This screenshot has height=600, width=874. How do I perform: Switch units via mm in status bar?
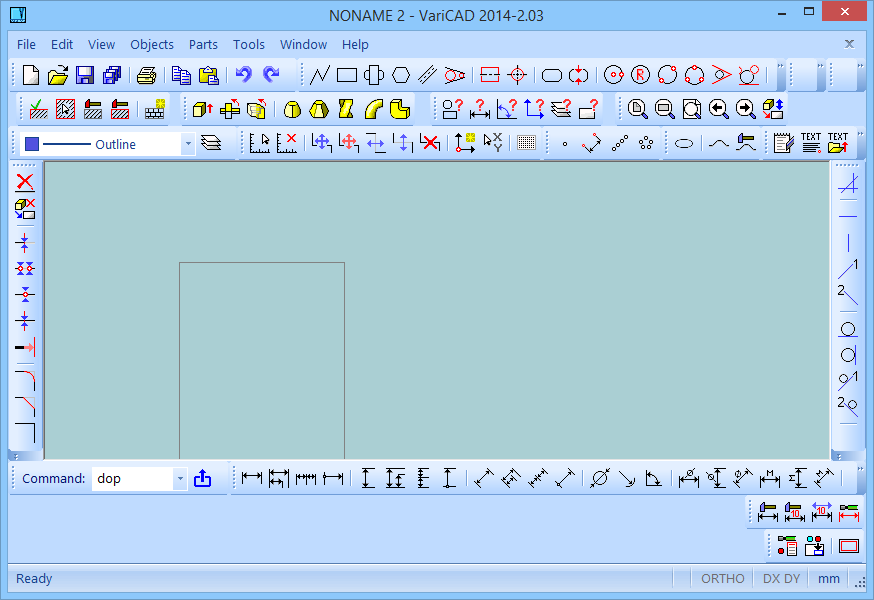coord(828,579)
